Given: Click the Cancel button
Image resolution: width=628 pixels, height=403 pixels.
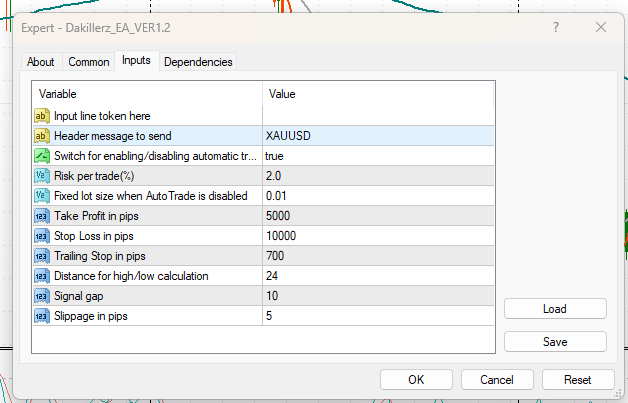Looking at the screenshot, I should tap(497, 379).
